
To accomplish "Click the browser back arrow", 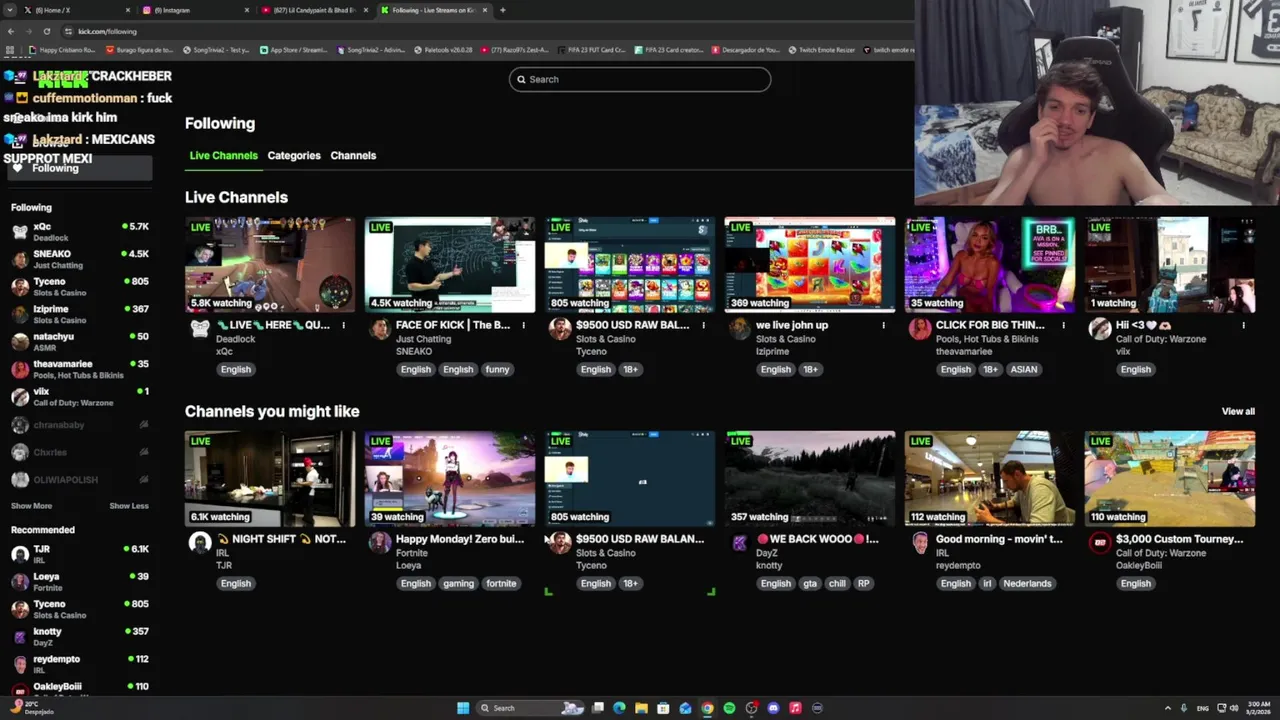I will click(10, 31).
